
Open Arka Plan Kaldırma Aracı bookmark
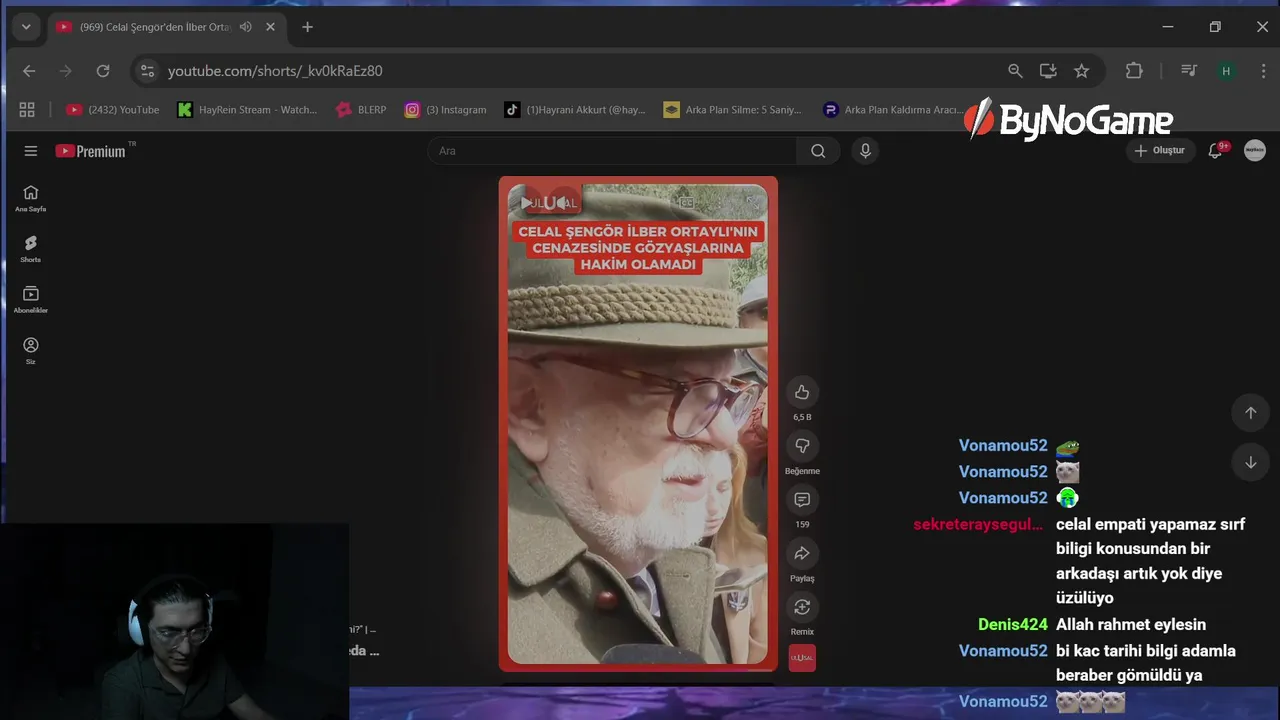coord(892,110)
